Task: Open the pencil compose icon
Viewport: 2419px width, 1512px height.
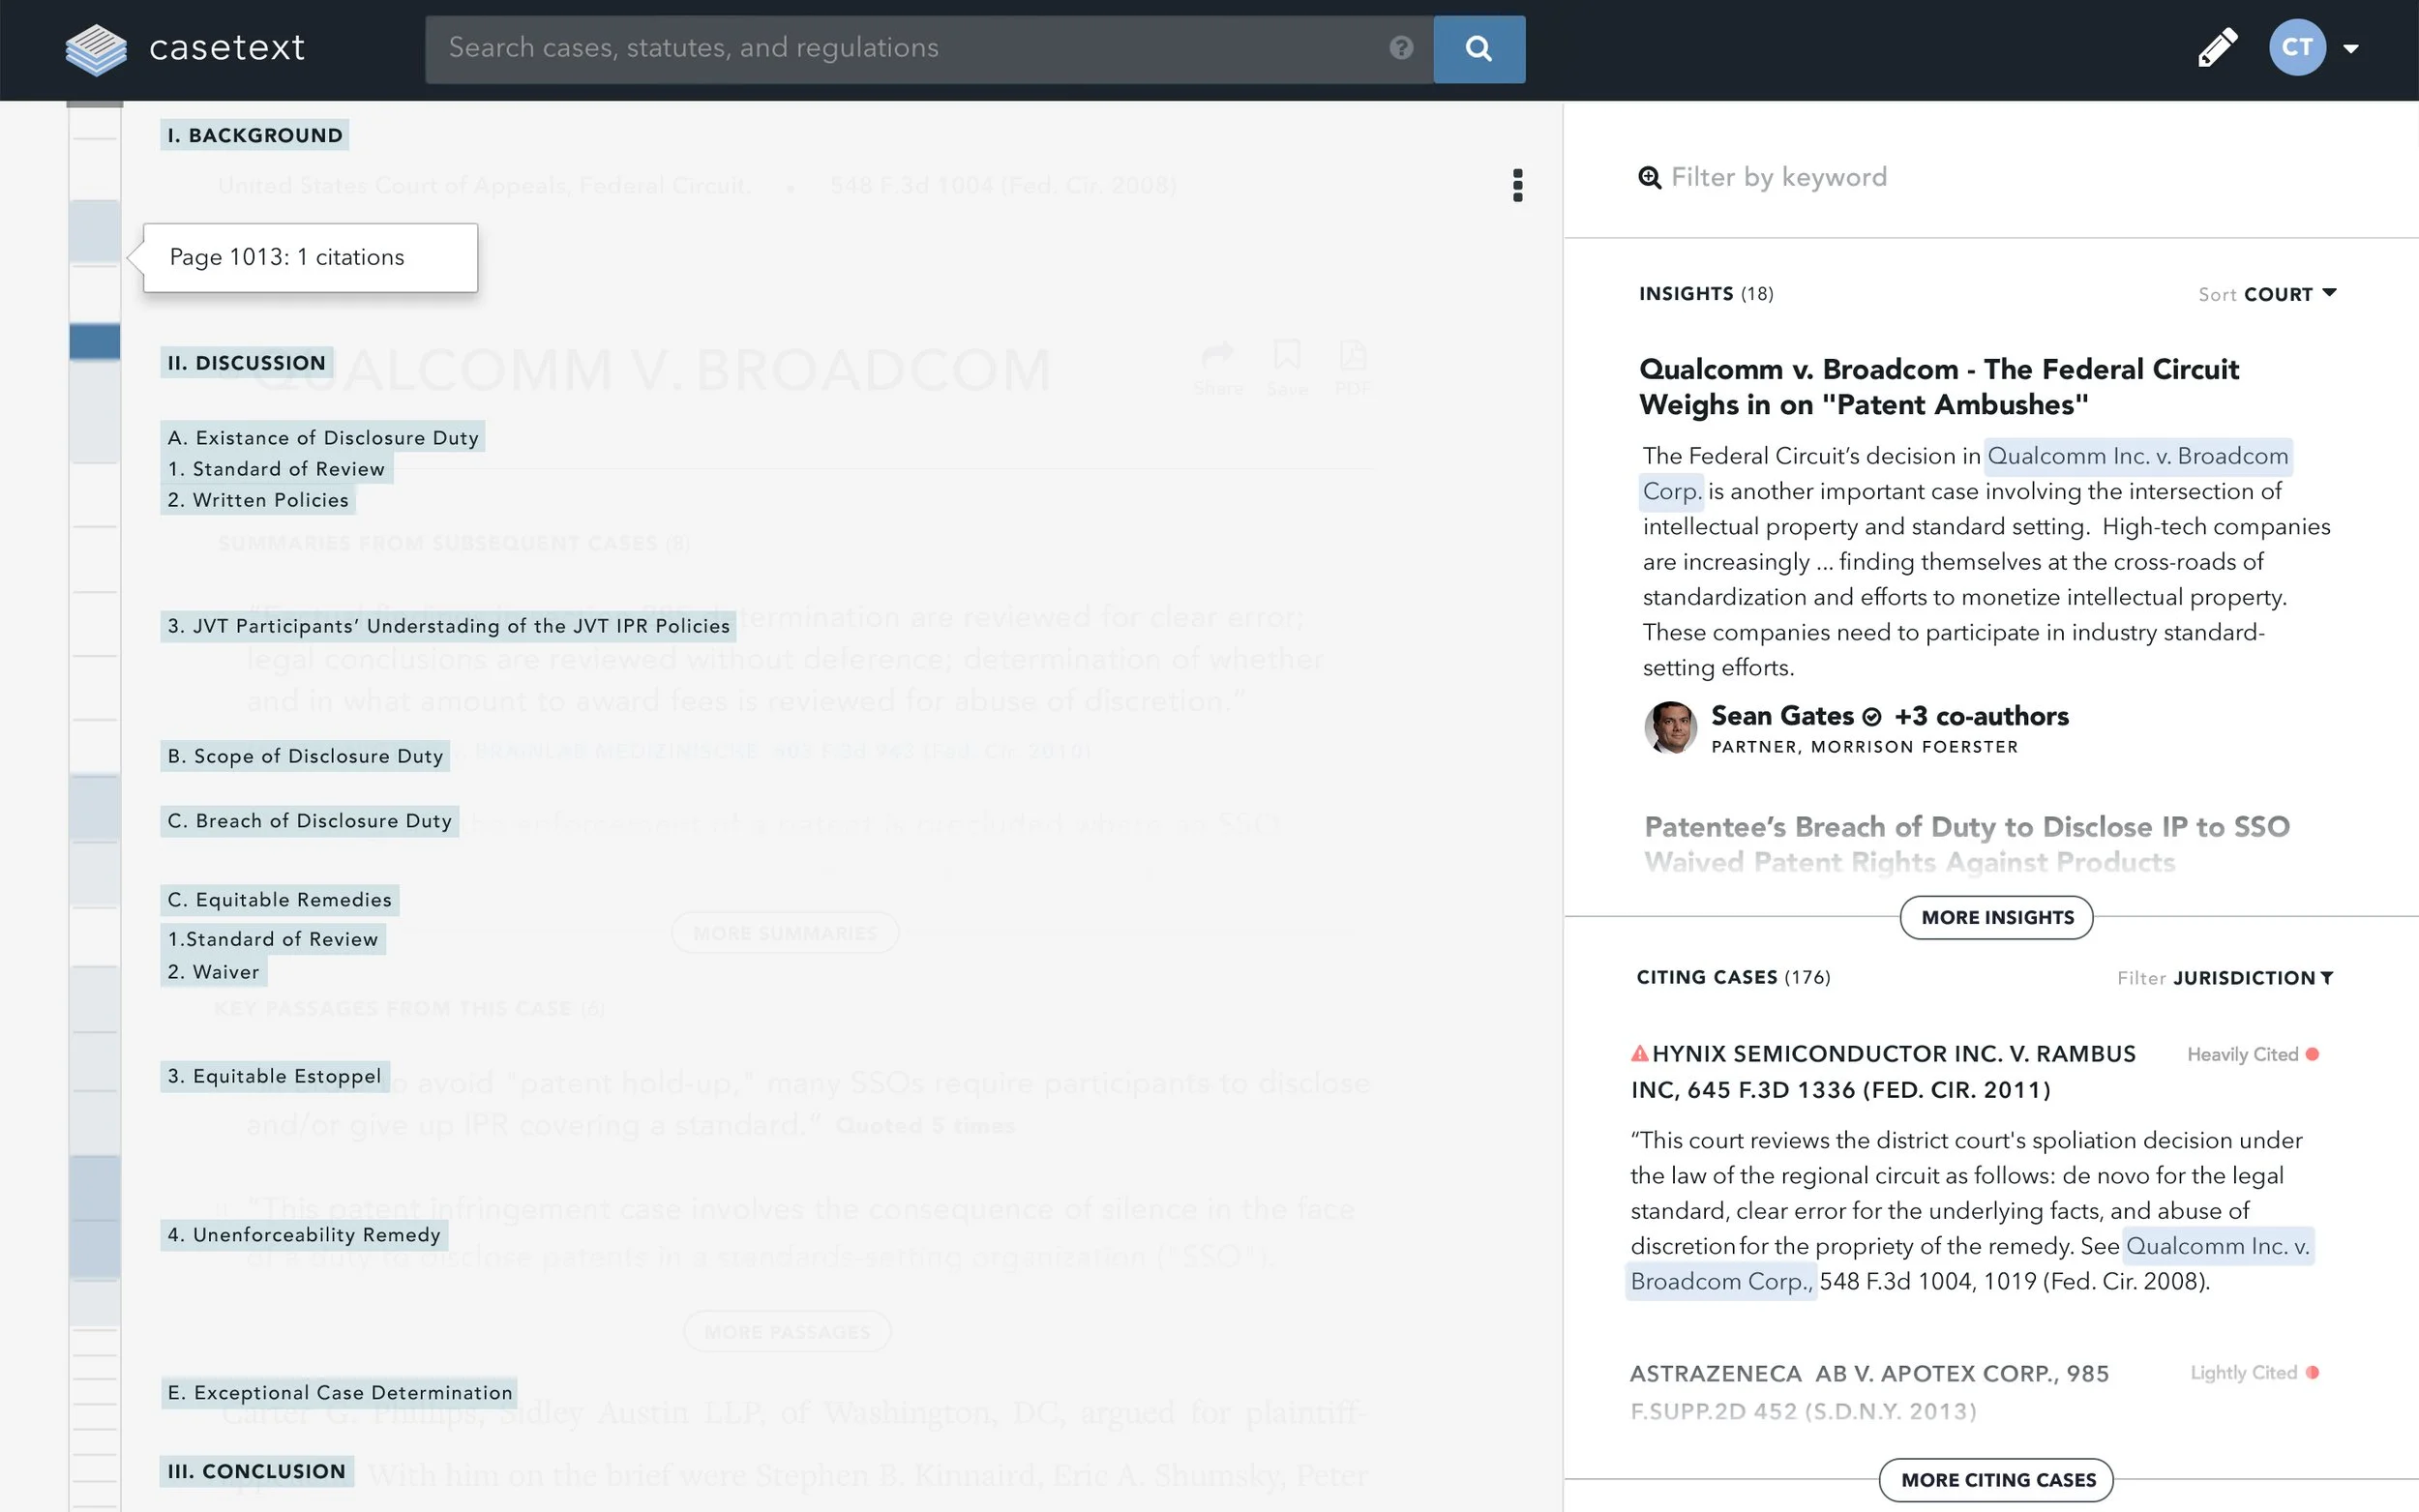Action: point(2216,48)
